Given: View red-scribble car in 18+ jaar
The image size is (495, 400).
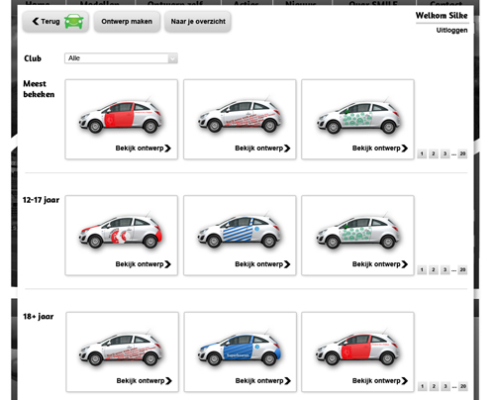Looking at the screenshot, I should (121, 347).
